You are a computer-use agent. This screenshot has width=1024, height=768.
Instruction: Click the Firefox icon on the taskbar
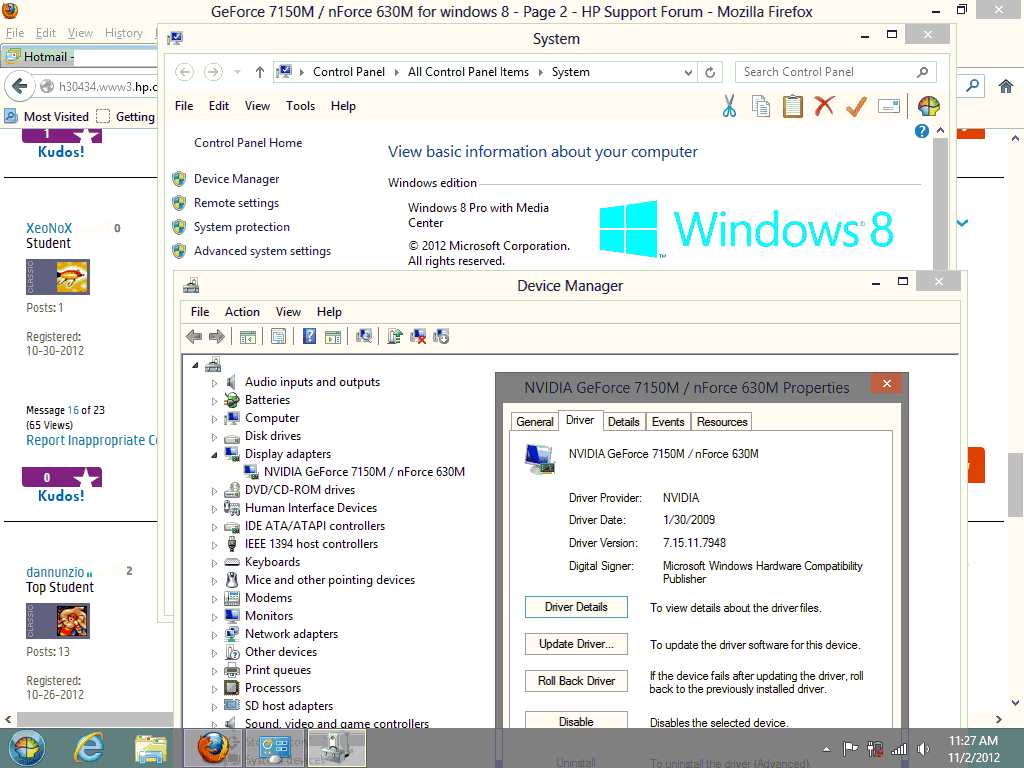coord(213,748)
